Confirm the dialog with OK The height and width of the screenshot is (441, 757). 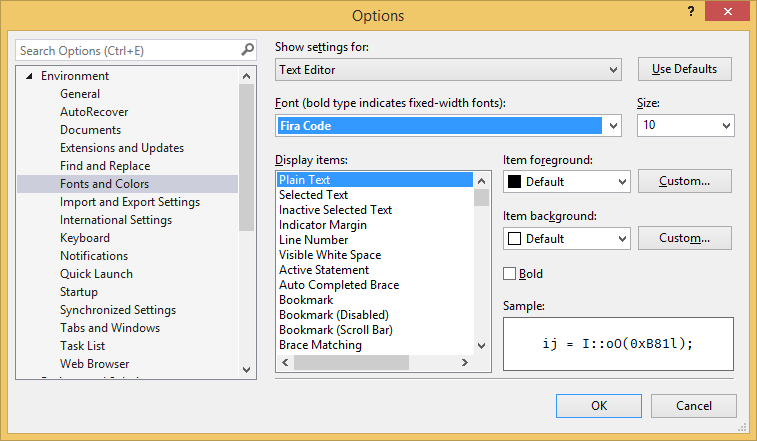click(x=598, y=406)
